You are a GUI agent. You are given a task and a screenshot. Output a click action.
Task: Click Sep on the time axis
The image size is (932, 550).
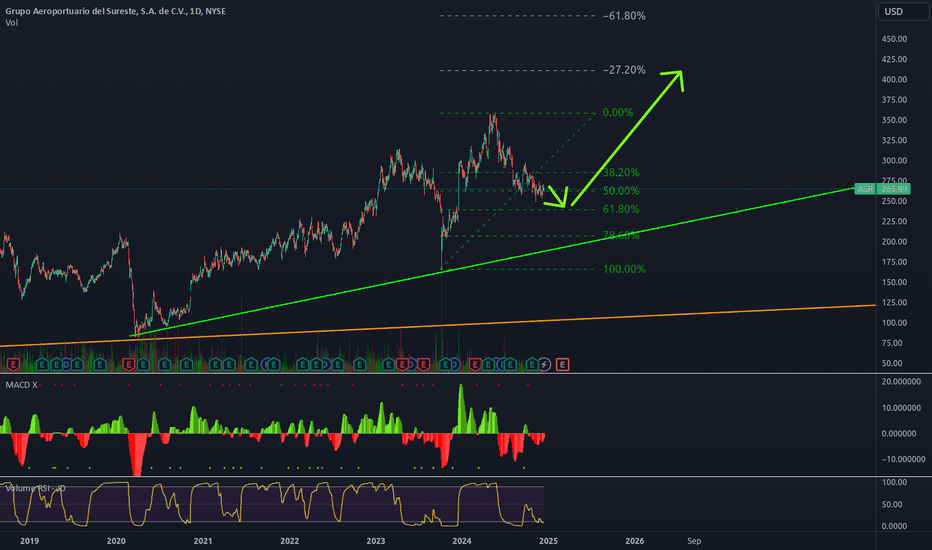coord(694,541)
